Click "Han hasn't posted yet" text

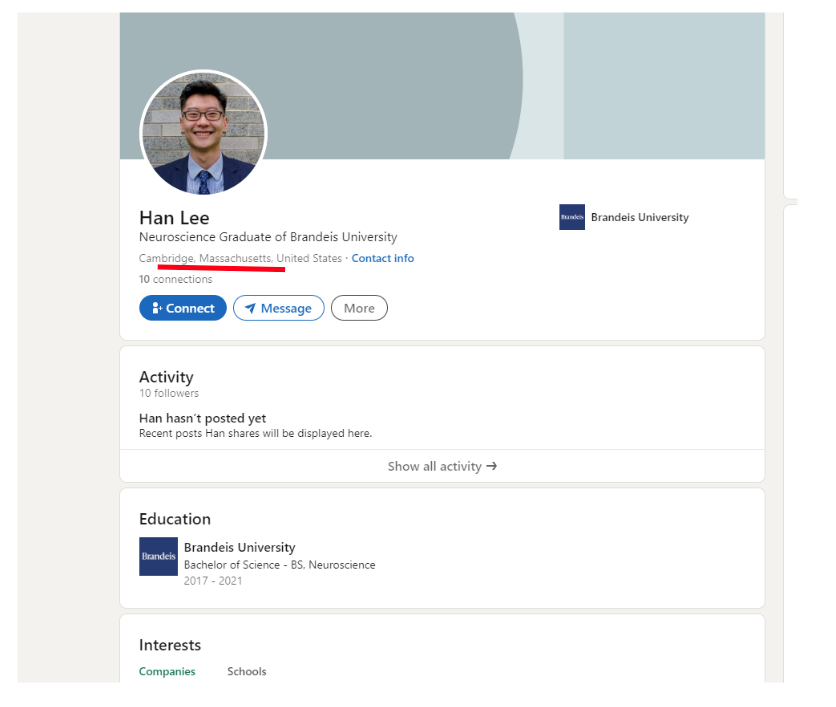point(203,419)
